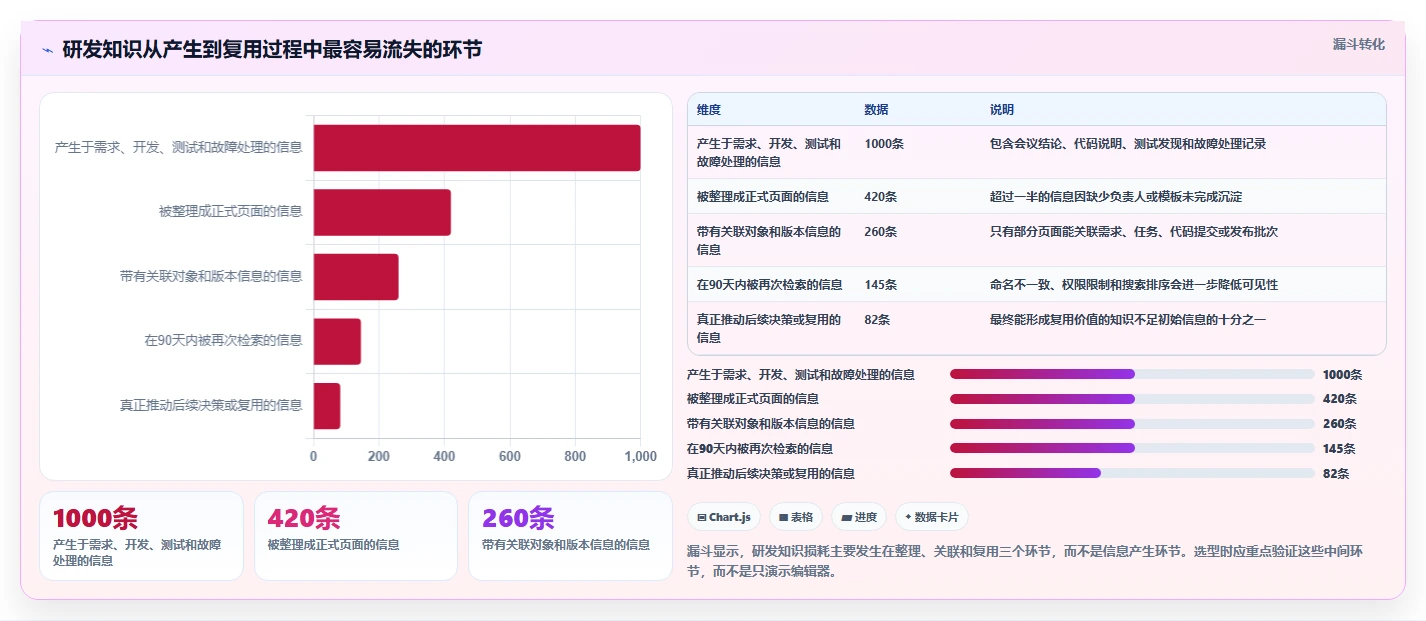The width and height of the screenshot is (1426, 621).
Task: Click the progress label 被整理成正式页面的信息
Action: pyautogui.click(x=753, y=399)
